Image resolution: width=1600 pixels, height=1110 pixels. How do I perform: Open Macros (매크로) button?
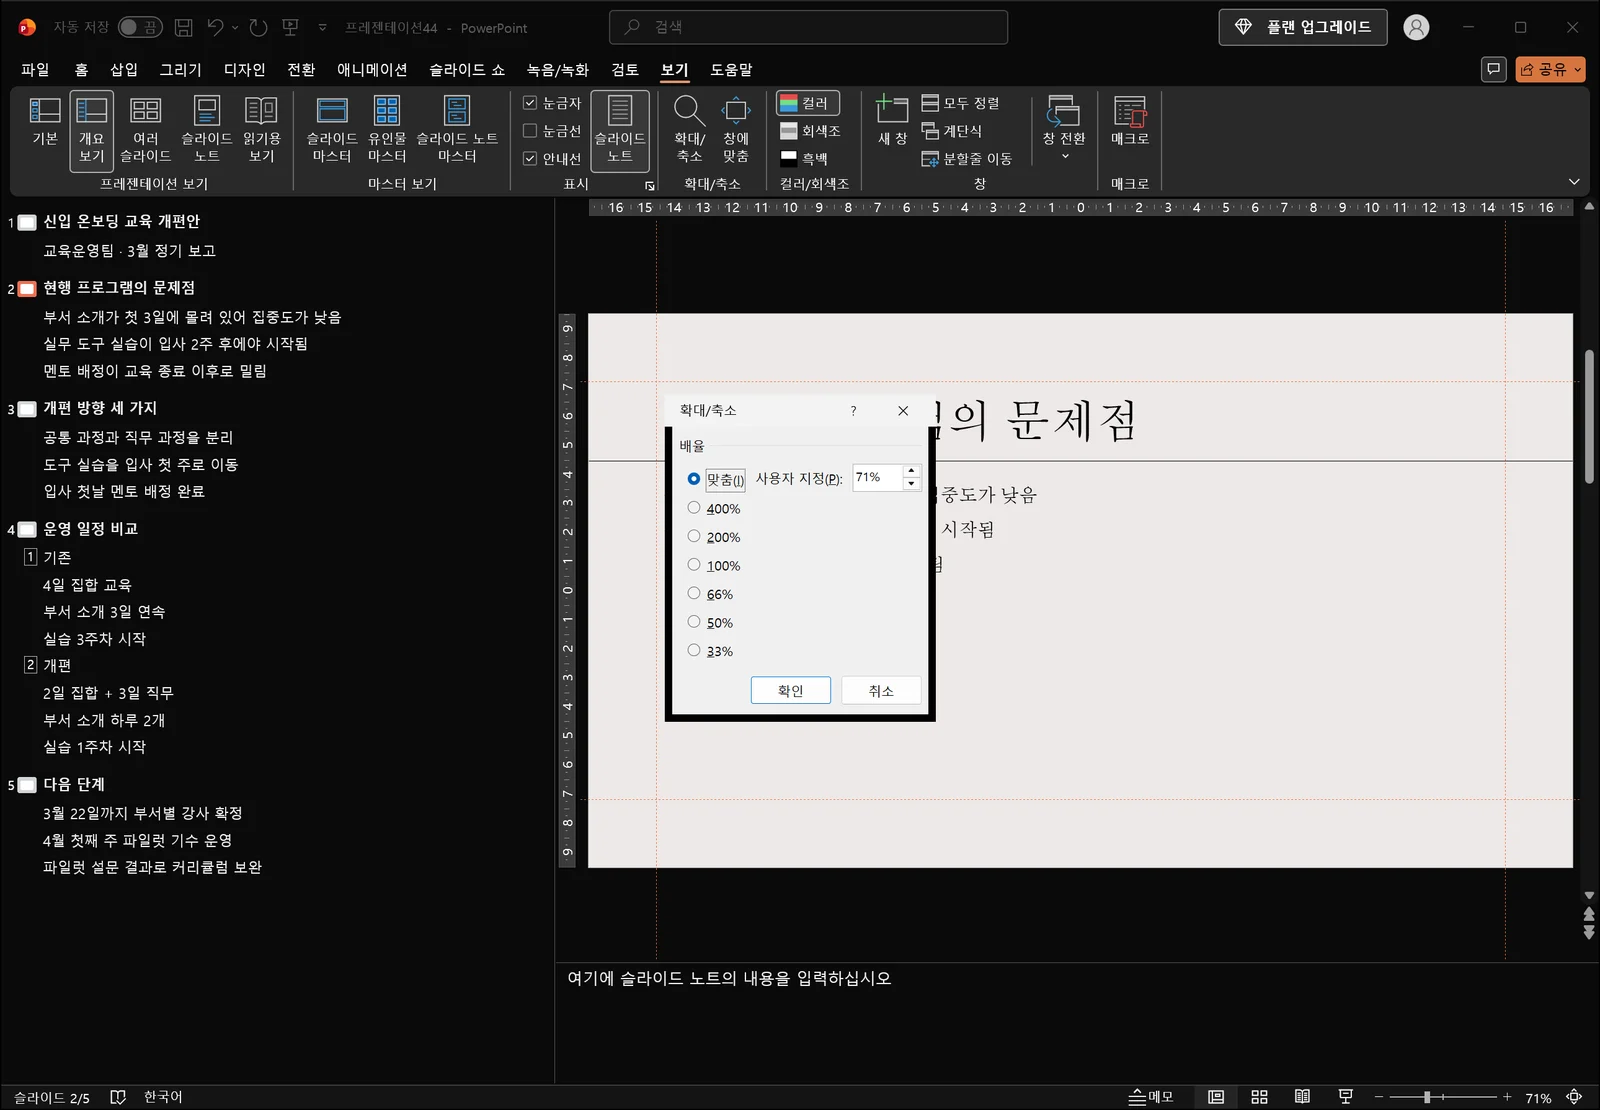pyautogui.click(x=1130, y=122)
